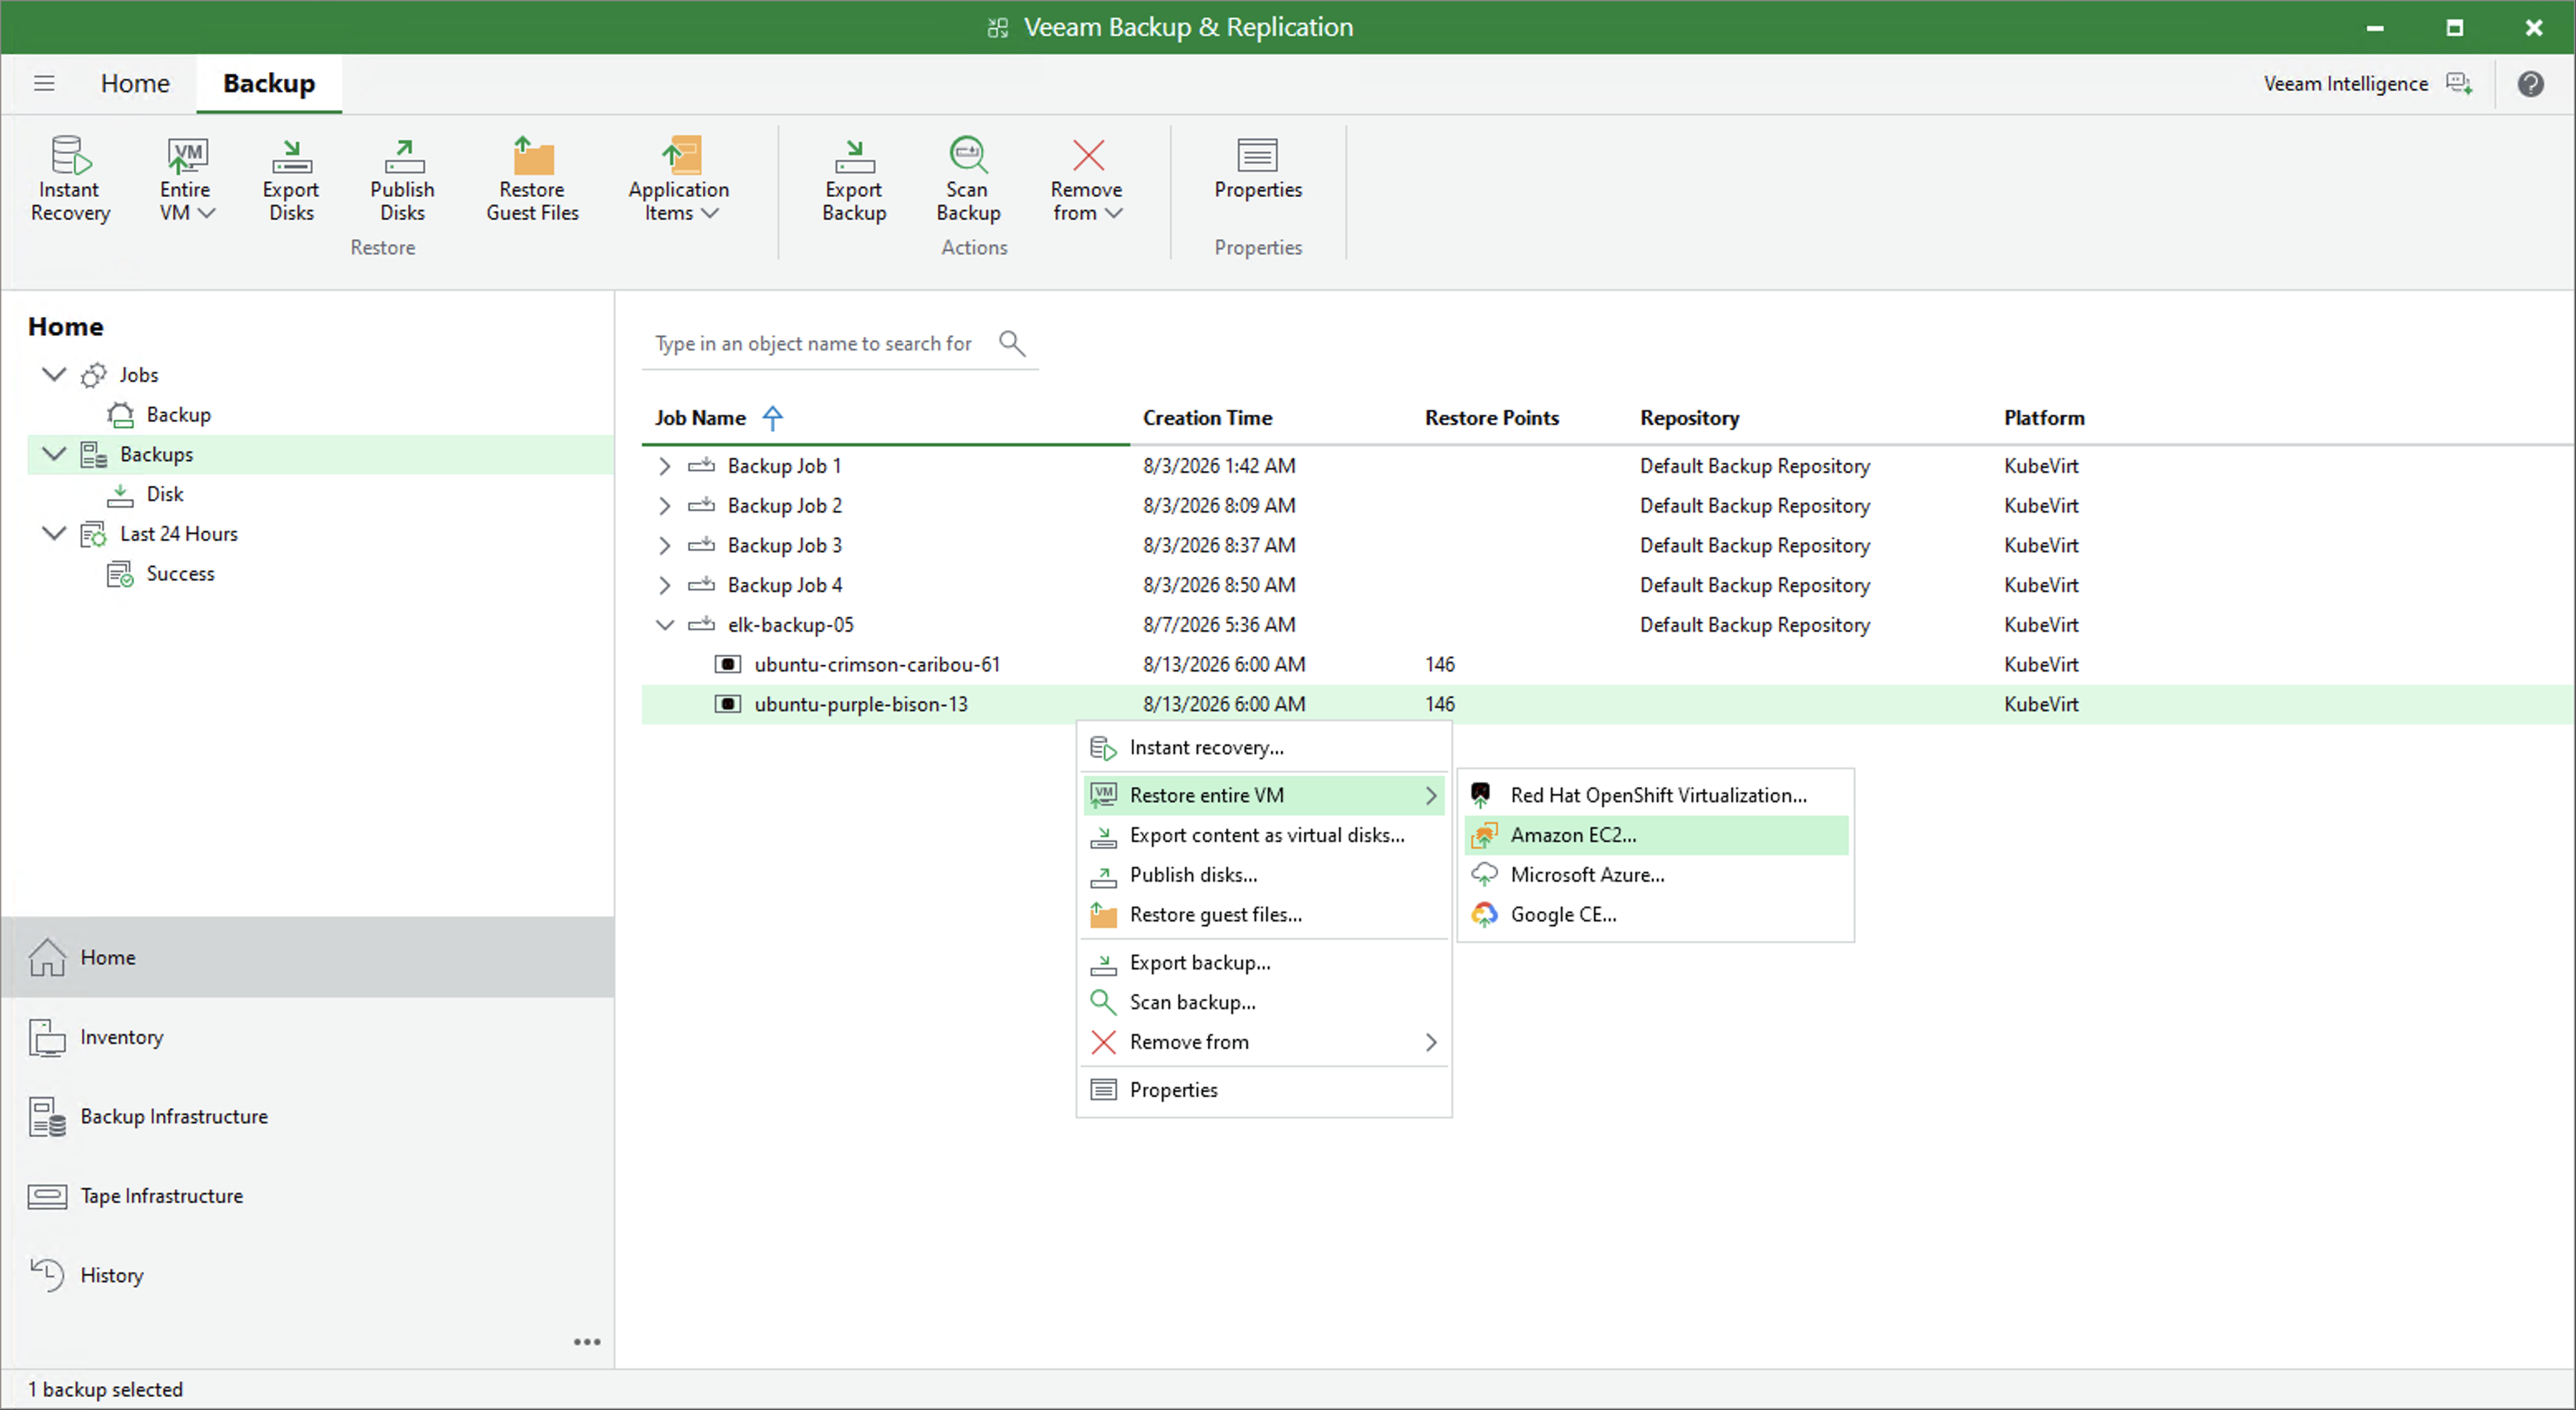
Task: Choose Scan backup from context menu
Action: coord(1264,1002)
